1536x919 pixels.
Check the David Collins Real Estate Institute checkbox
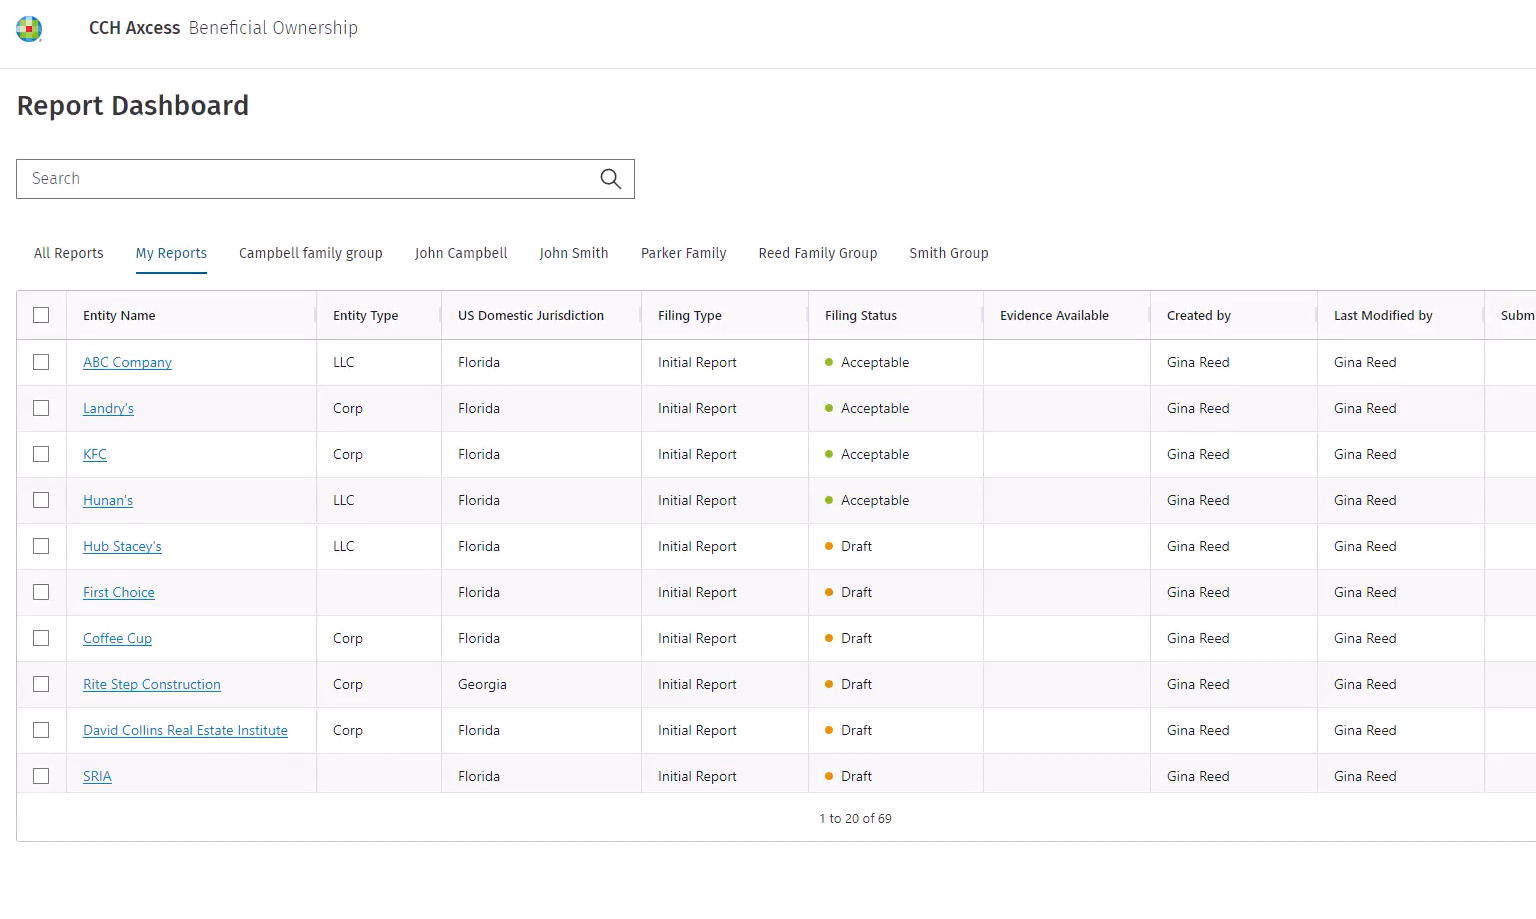(x=41, y=730)
